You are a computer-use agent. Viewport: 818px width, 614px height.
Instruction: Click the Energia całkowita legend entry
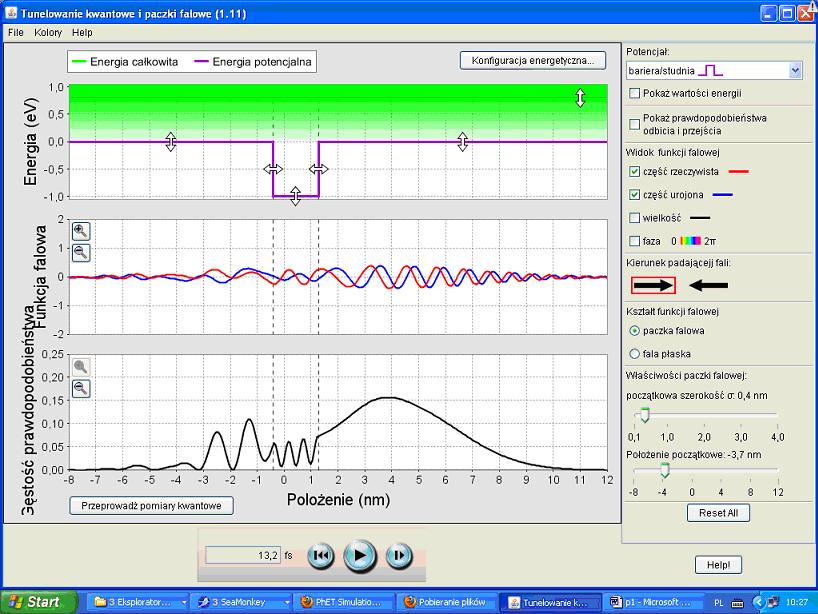125,62
